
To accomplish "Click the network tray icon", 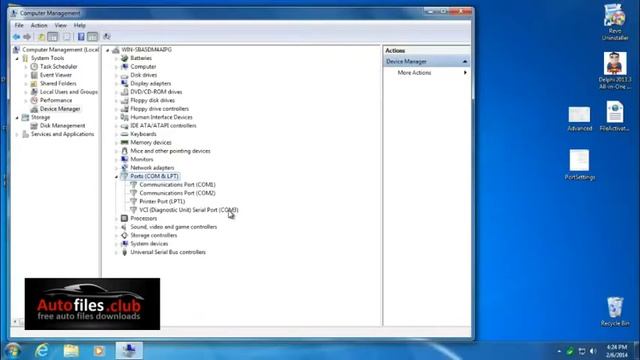I will tap(582, 351).
